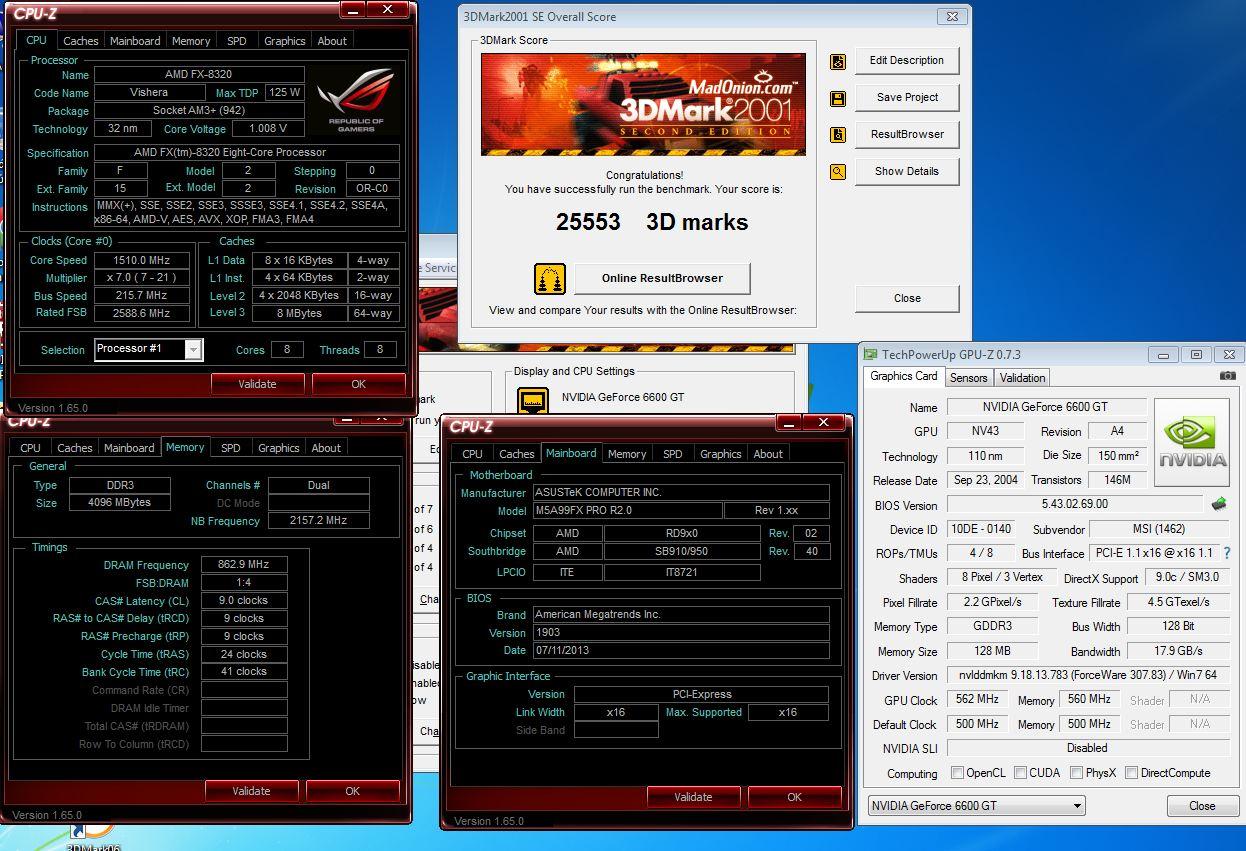This screenshot has height=851, width=1246.
Task: Open About tab in top CPU-Z window
Action: pos(332,41)
